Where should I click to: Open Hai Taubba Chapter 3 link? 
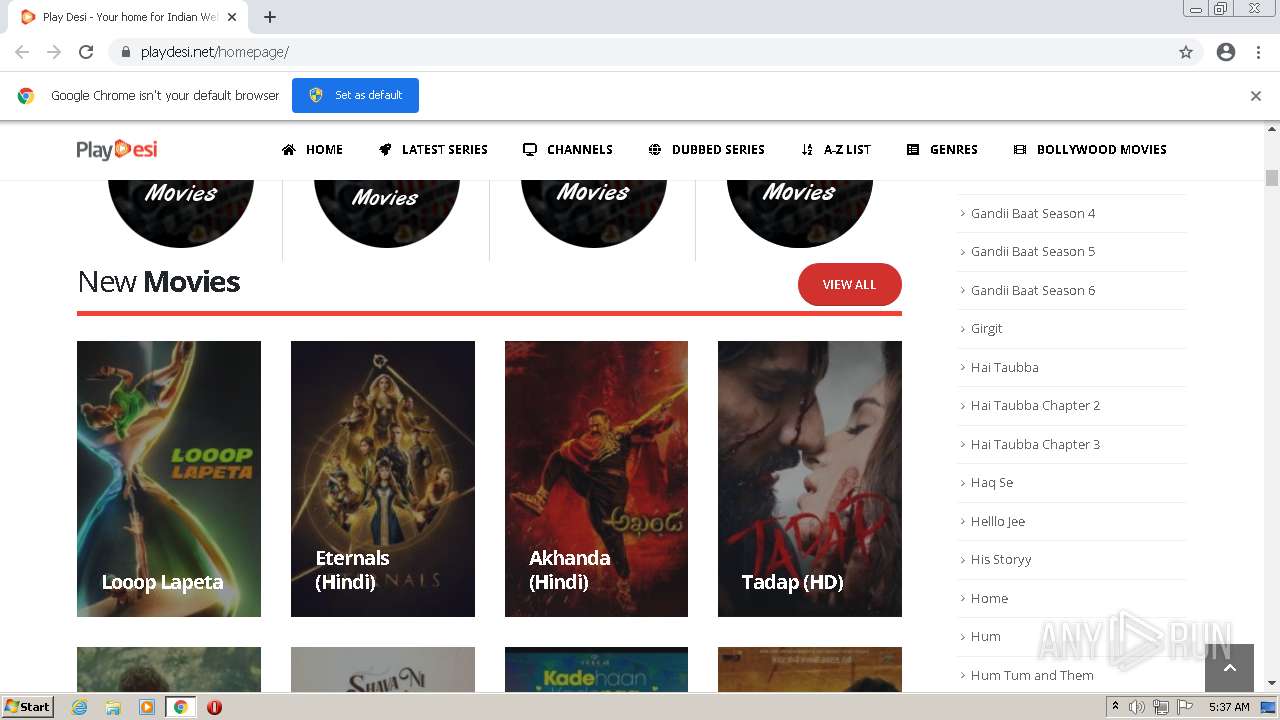(1035, 444)
